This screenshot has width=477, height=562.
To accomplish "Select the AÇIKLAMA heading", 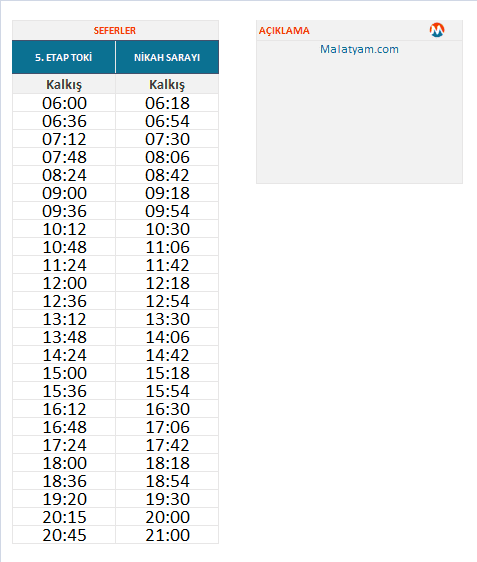I will click(284, 31).
